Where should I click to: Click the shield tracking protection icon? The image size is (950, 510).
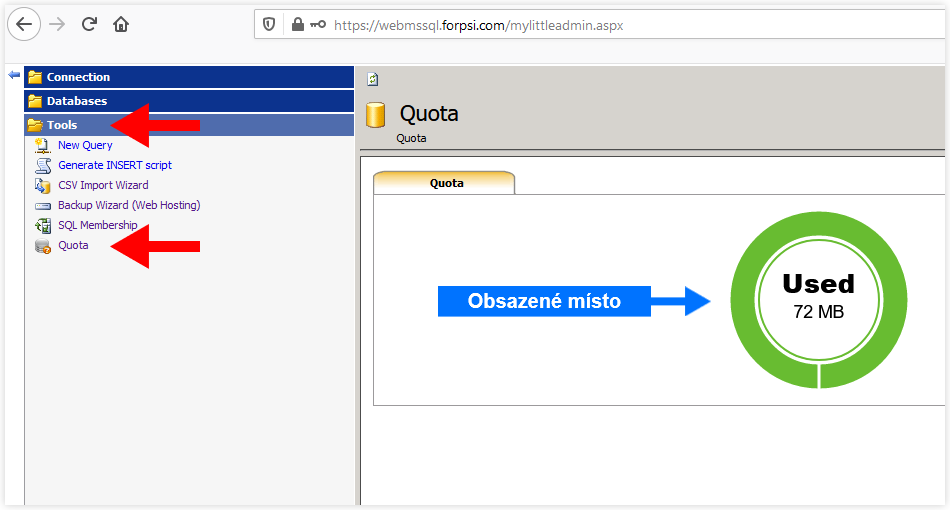269,24
